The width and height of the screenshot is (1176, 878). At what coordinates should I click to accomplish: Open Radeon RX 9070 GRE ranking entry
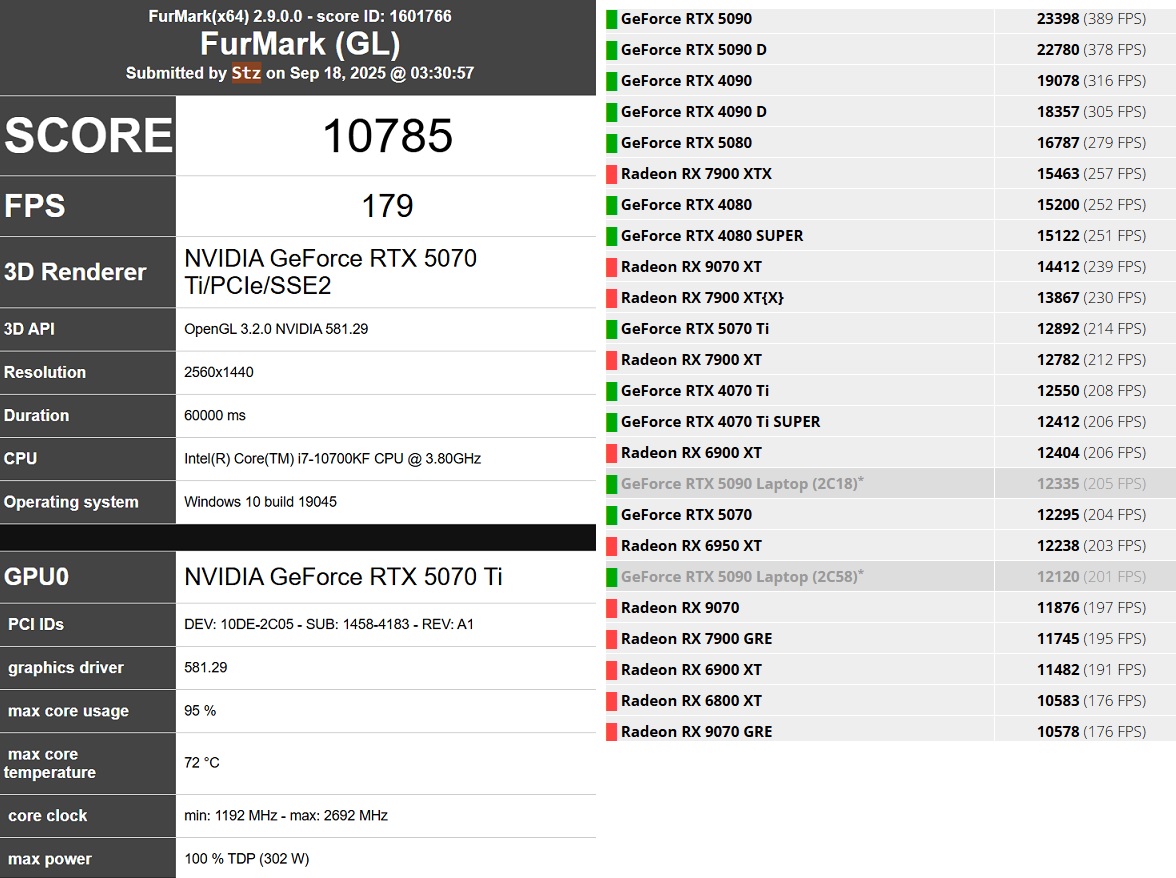[697, 732]
